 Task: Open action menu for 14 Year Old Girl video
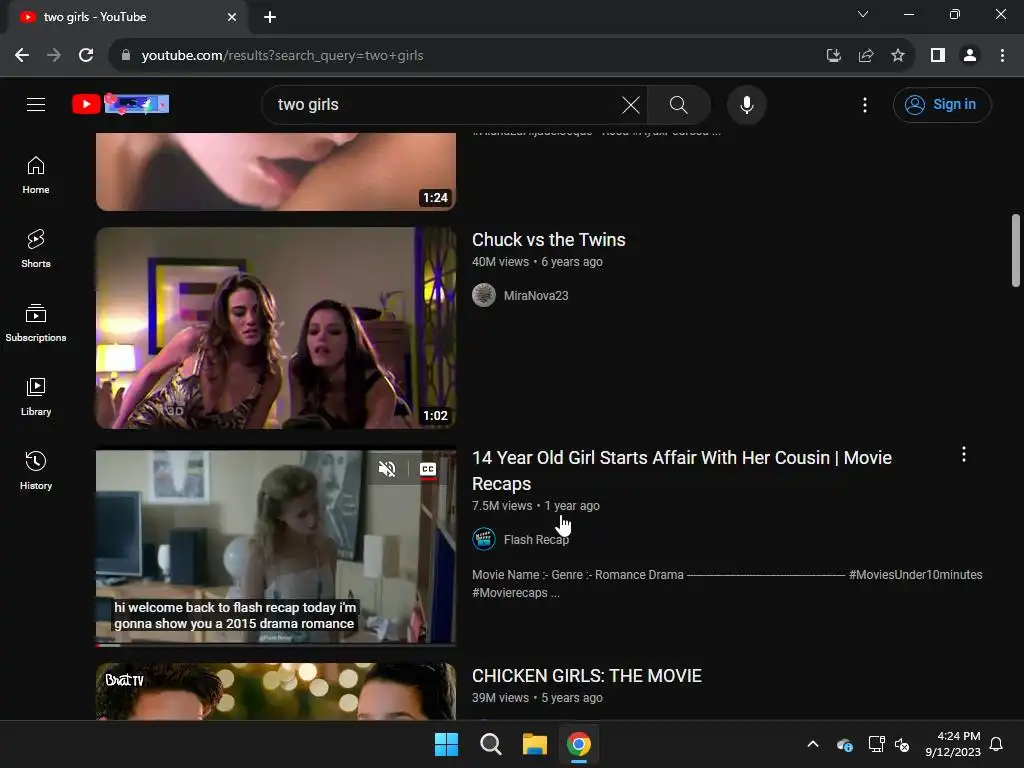(x=964, y=455)
